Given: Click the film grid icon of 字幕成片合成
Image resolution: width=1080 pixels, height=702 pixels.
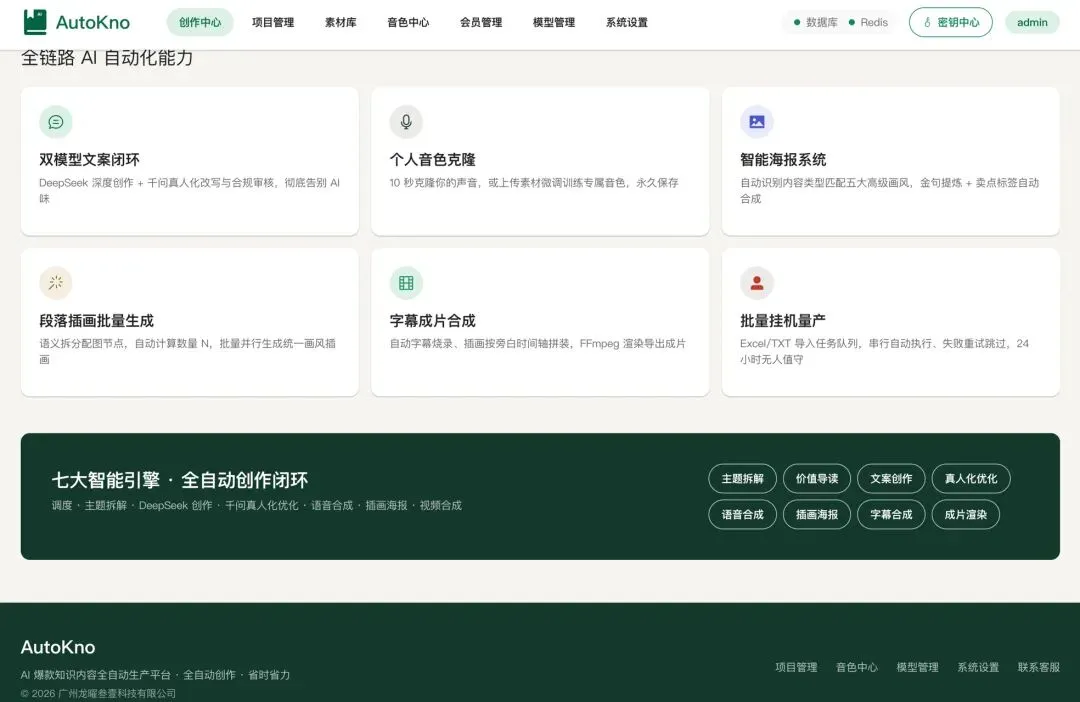Looking at the screenshot, I should click(406, 282).
